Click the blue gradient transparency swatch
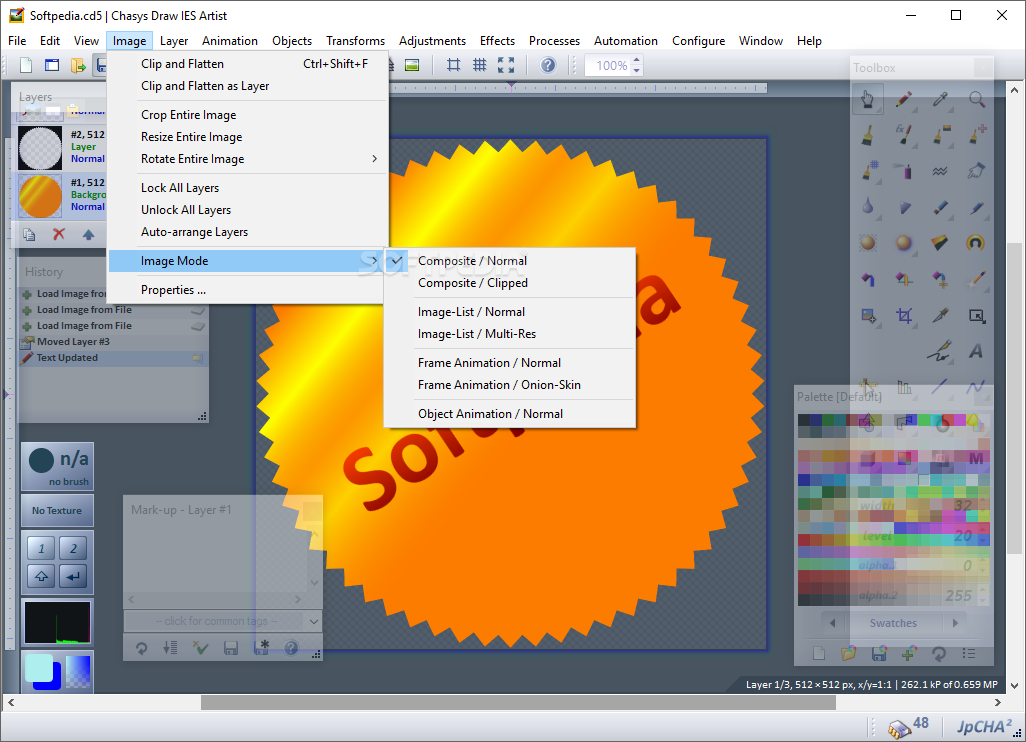 (78, 672)
